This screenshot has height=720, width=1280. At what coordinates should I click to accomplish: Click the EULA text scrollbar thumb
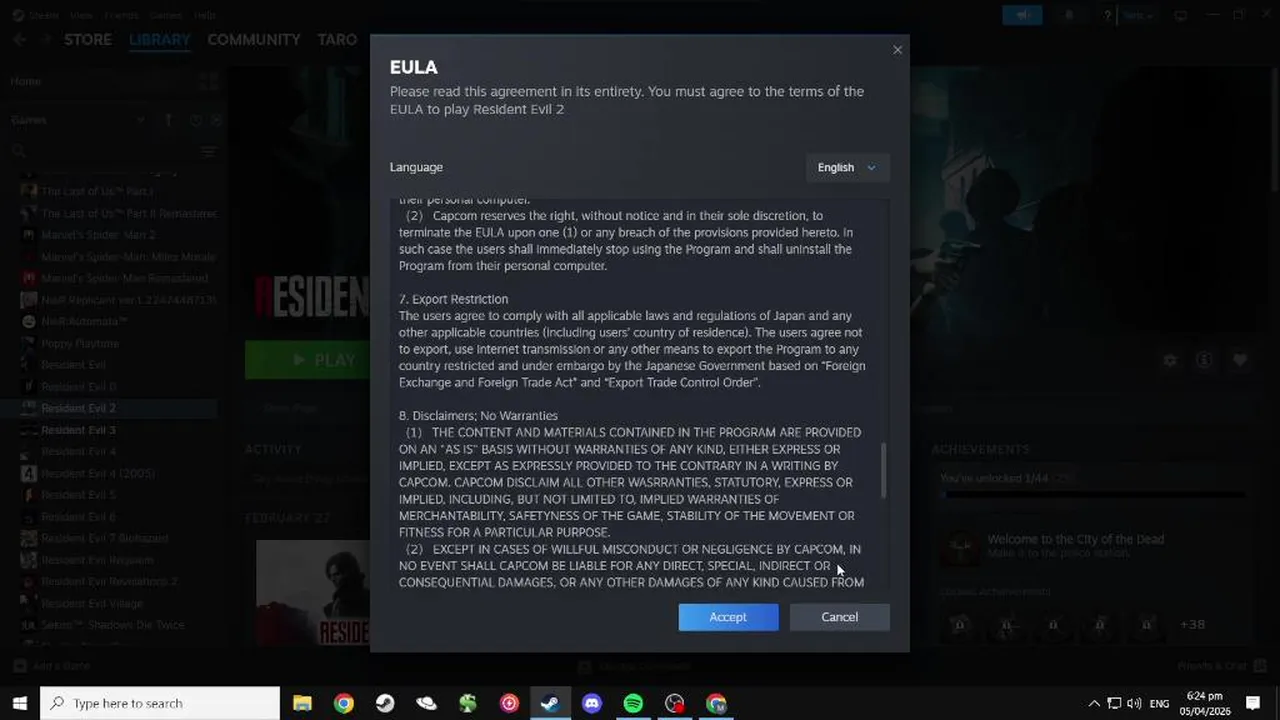[883, 472]
